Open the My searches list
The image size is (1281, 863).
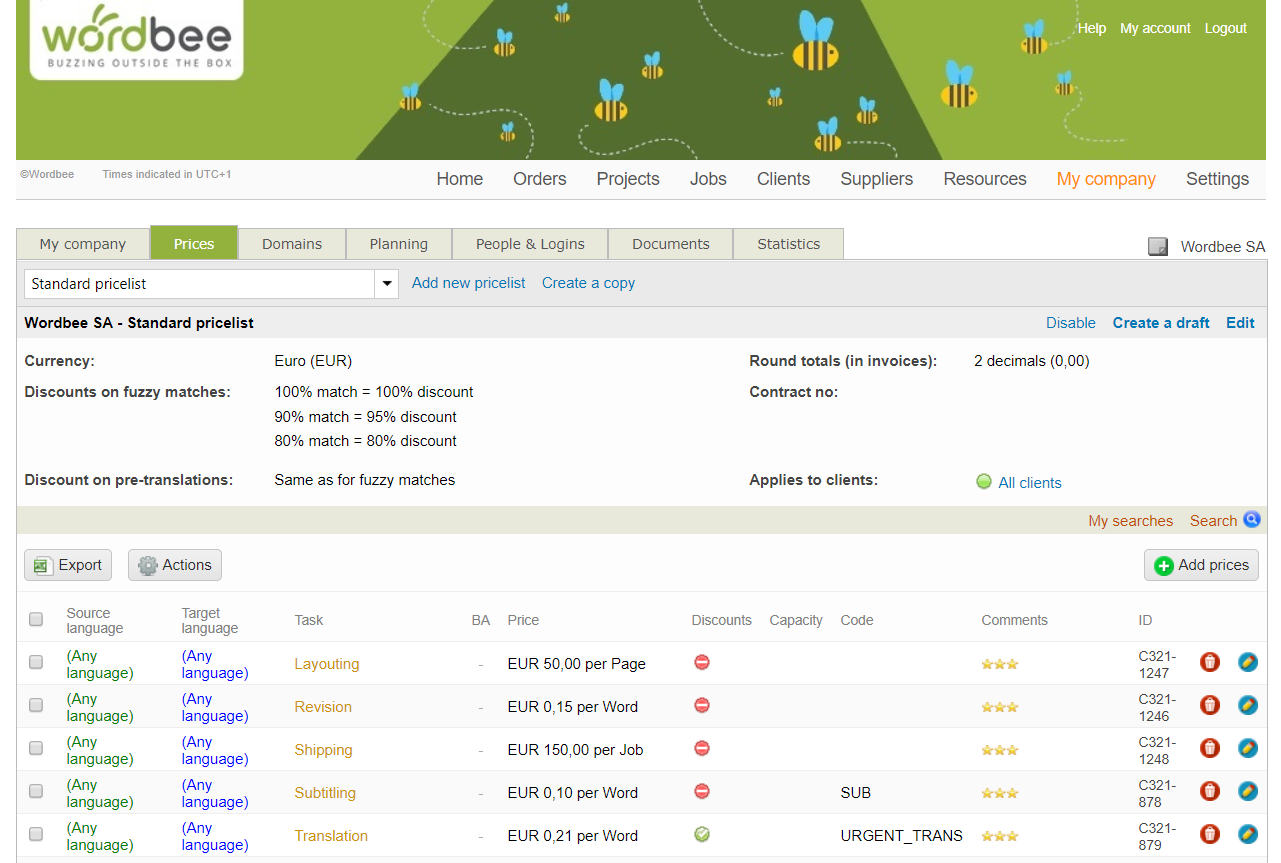pos(1130,521)
